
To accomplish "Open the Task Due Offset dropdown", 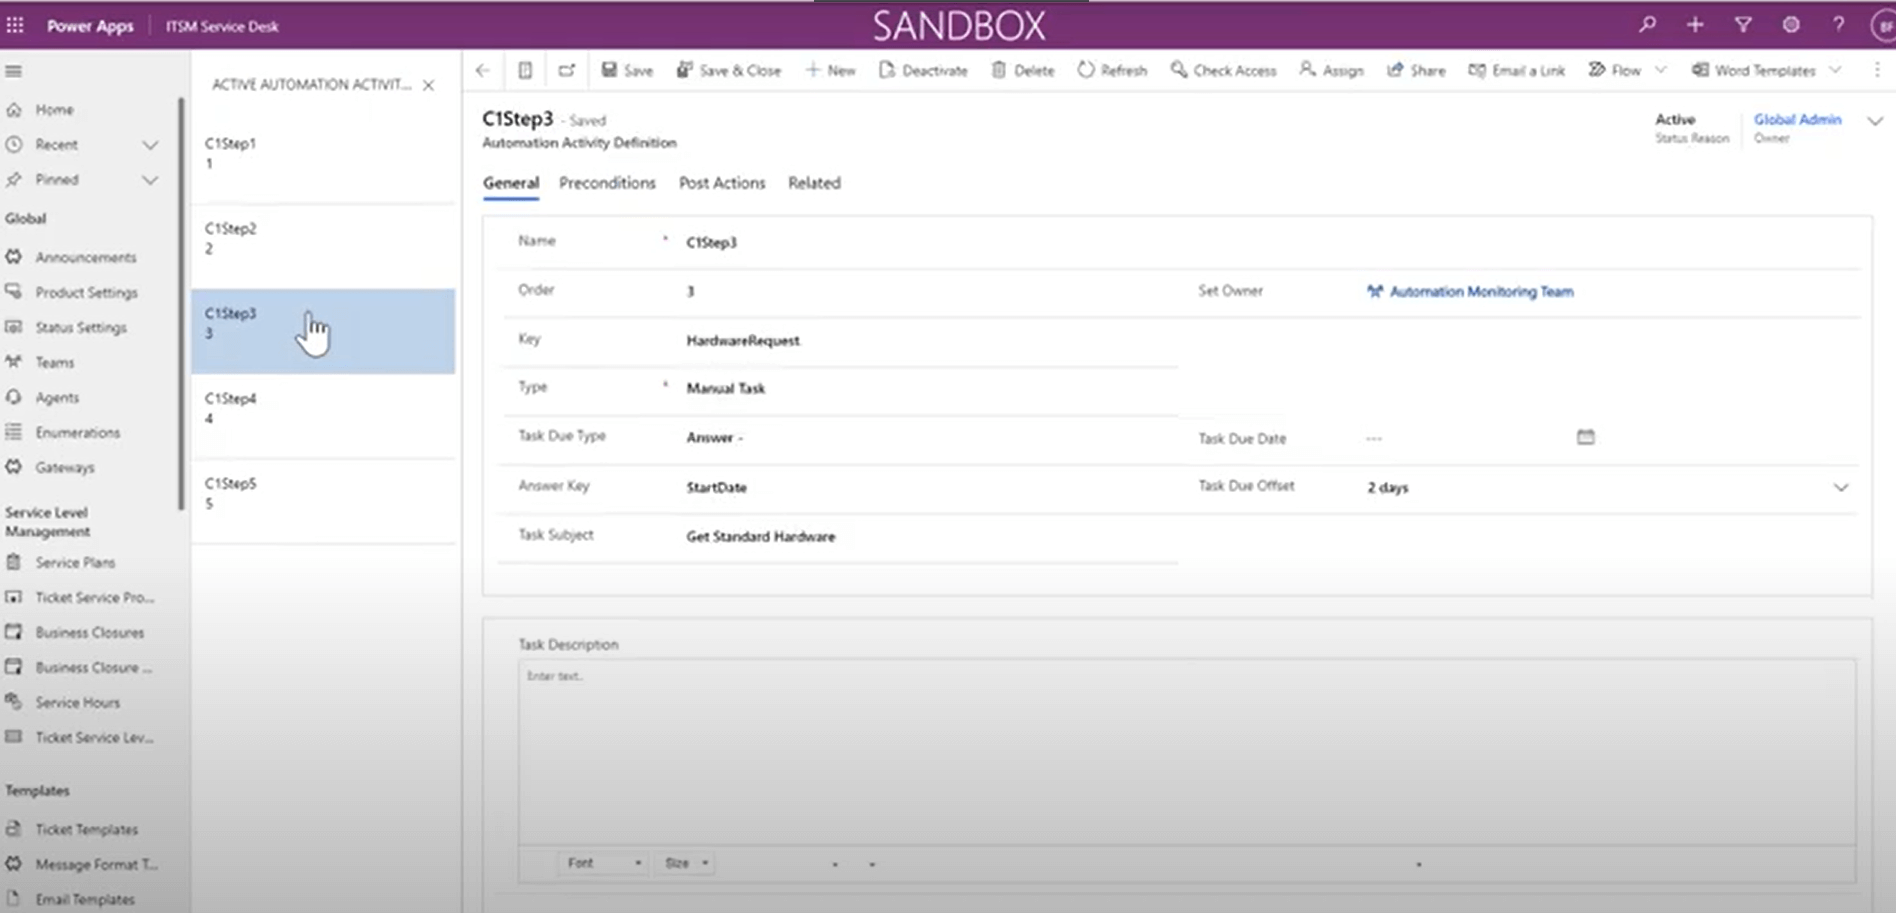I will 1842,487.
